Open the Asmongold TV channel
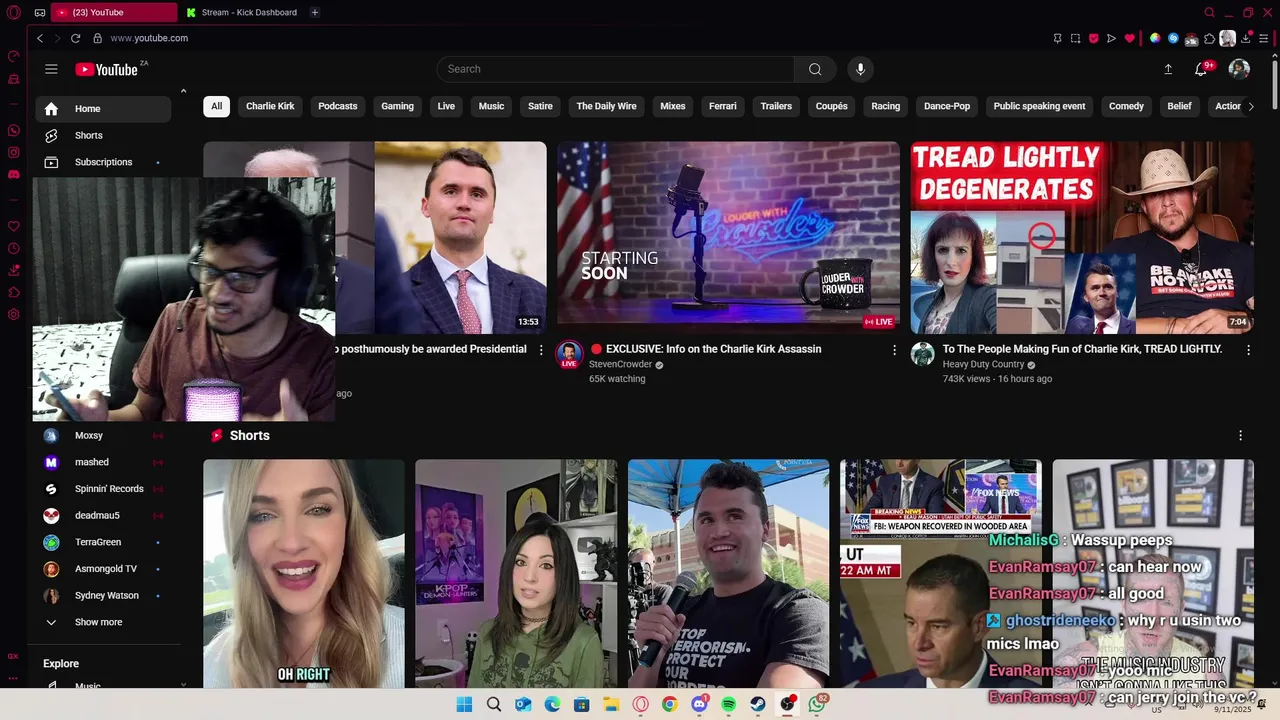Image resolution: width=1280 pixels, height=720 pixels. click(x=103, y=569)
